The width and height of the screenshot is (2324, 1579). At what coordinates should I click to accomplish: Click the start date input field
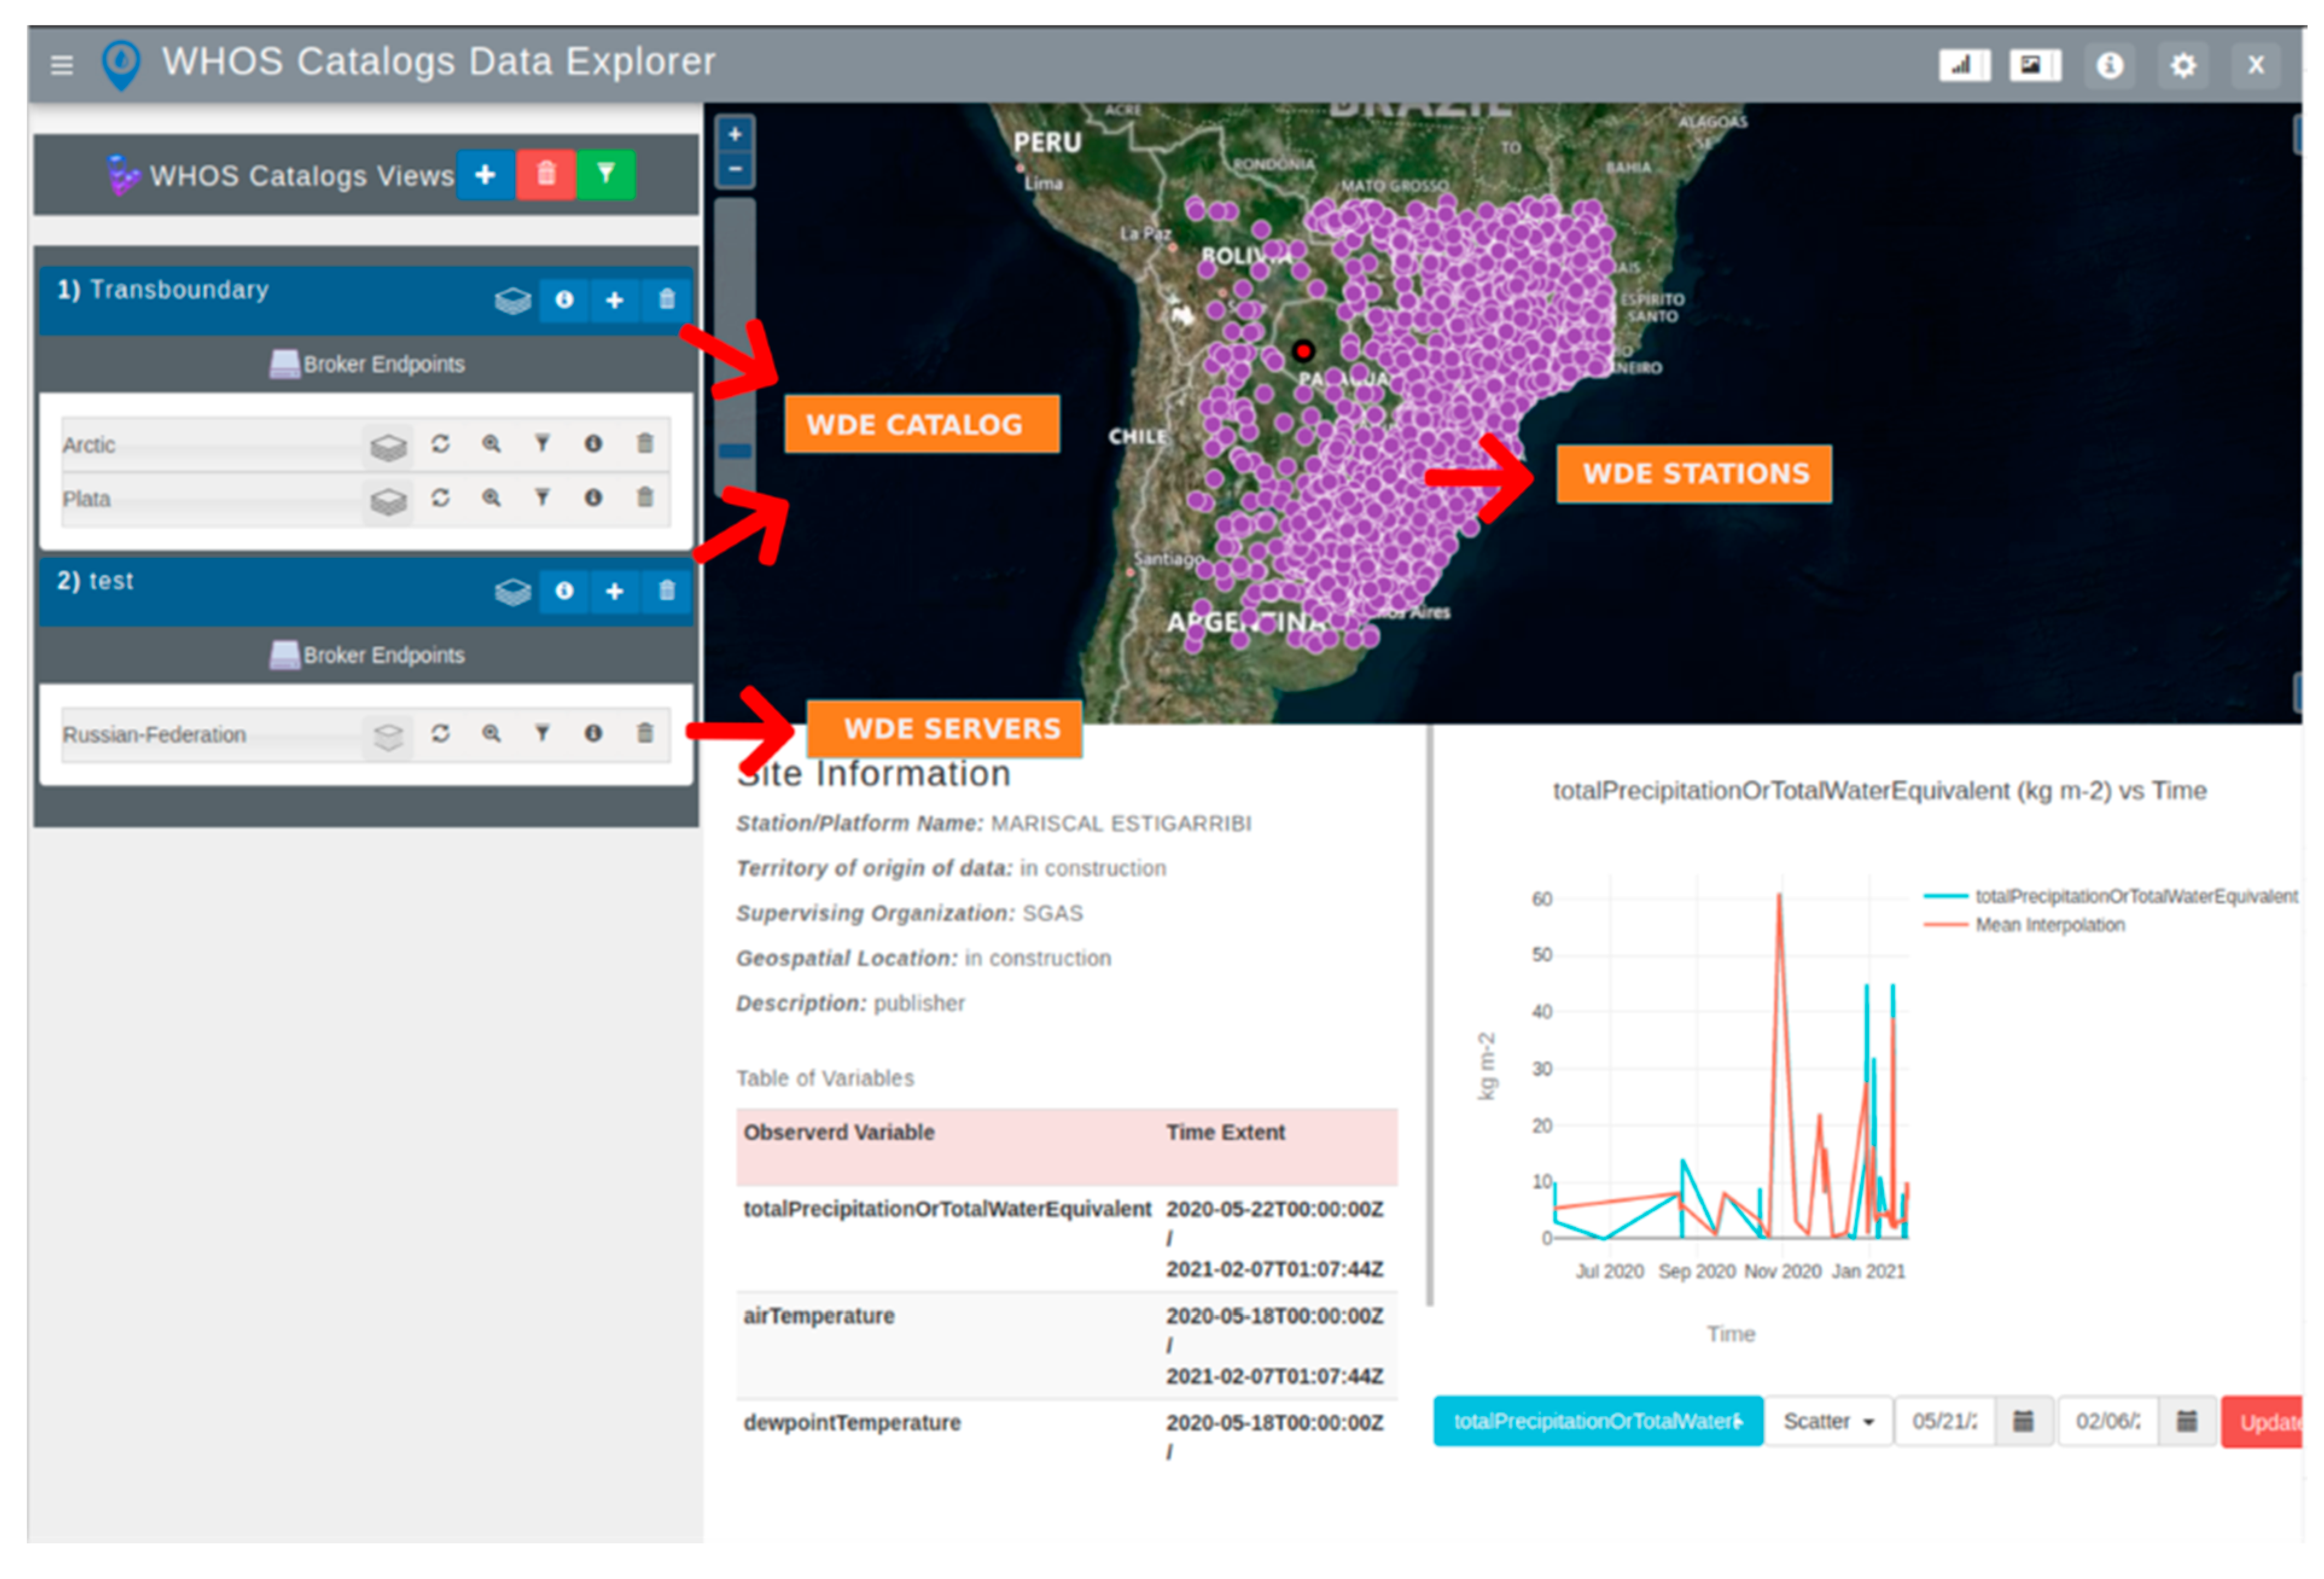(1944, 1421)
